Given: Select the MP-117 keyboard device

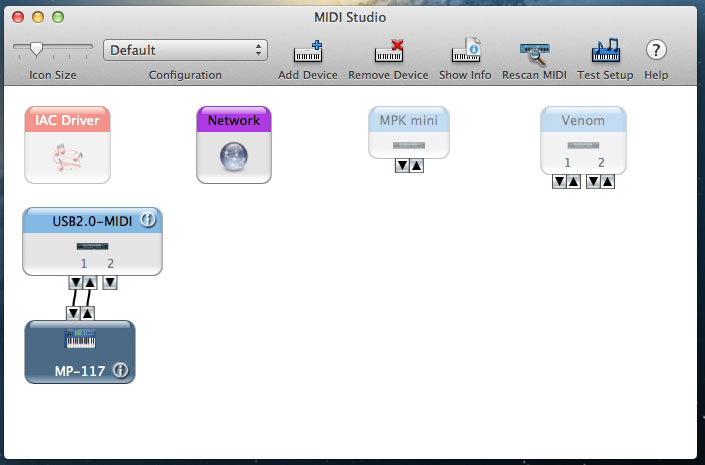Looking at the screenshot, I should [80, 352].
